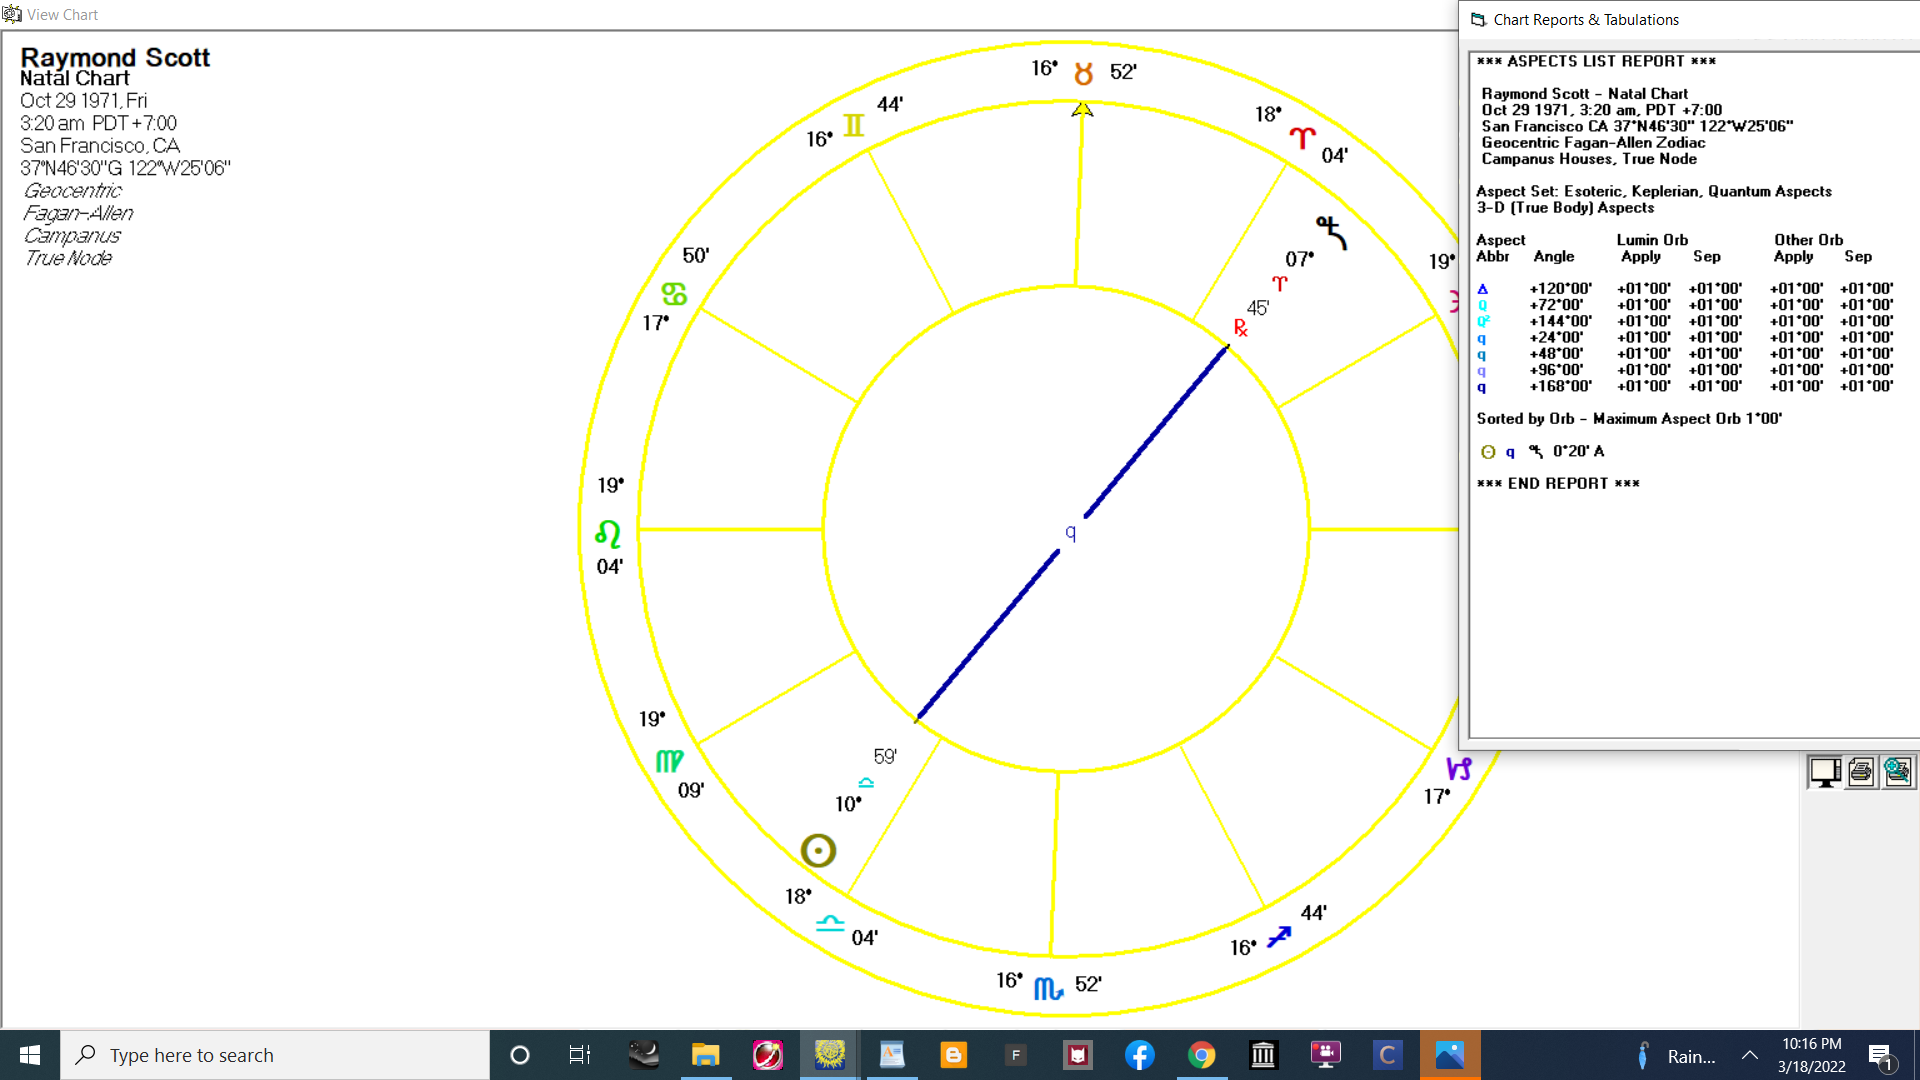This screenshot has height=1080, width=1920.
Task: Click the print report printer icon
Action: pyautogui.click(x=1861, y=772)
